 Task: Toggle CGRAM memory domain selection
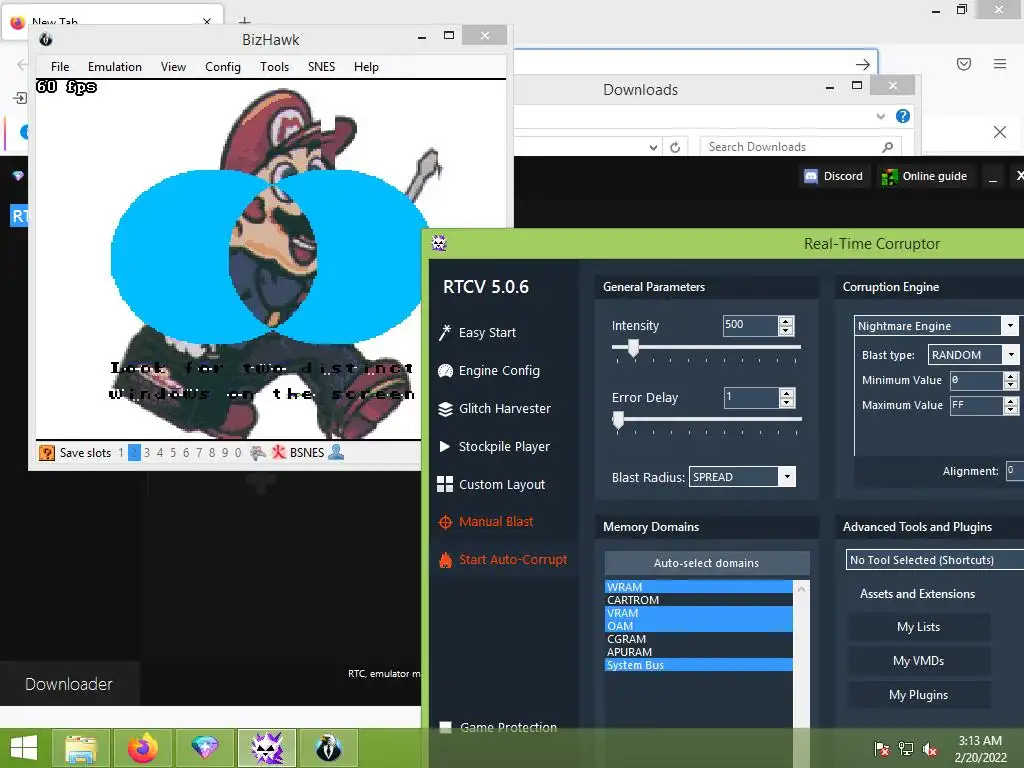click(698, 639)
